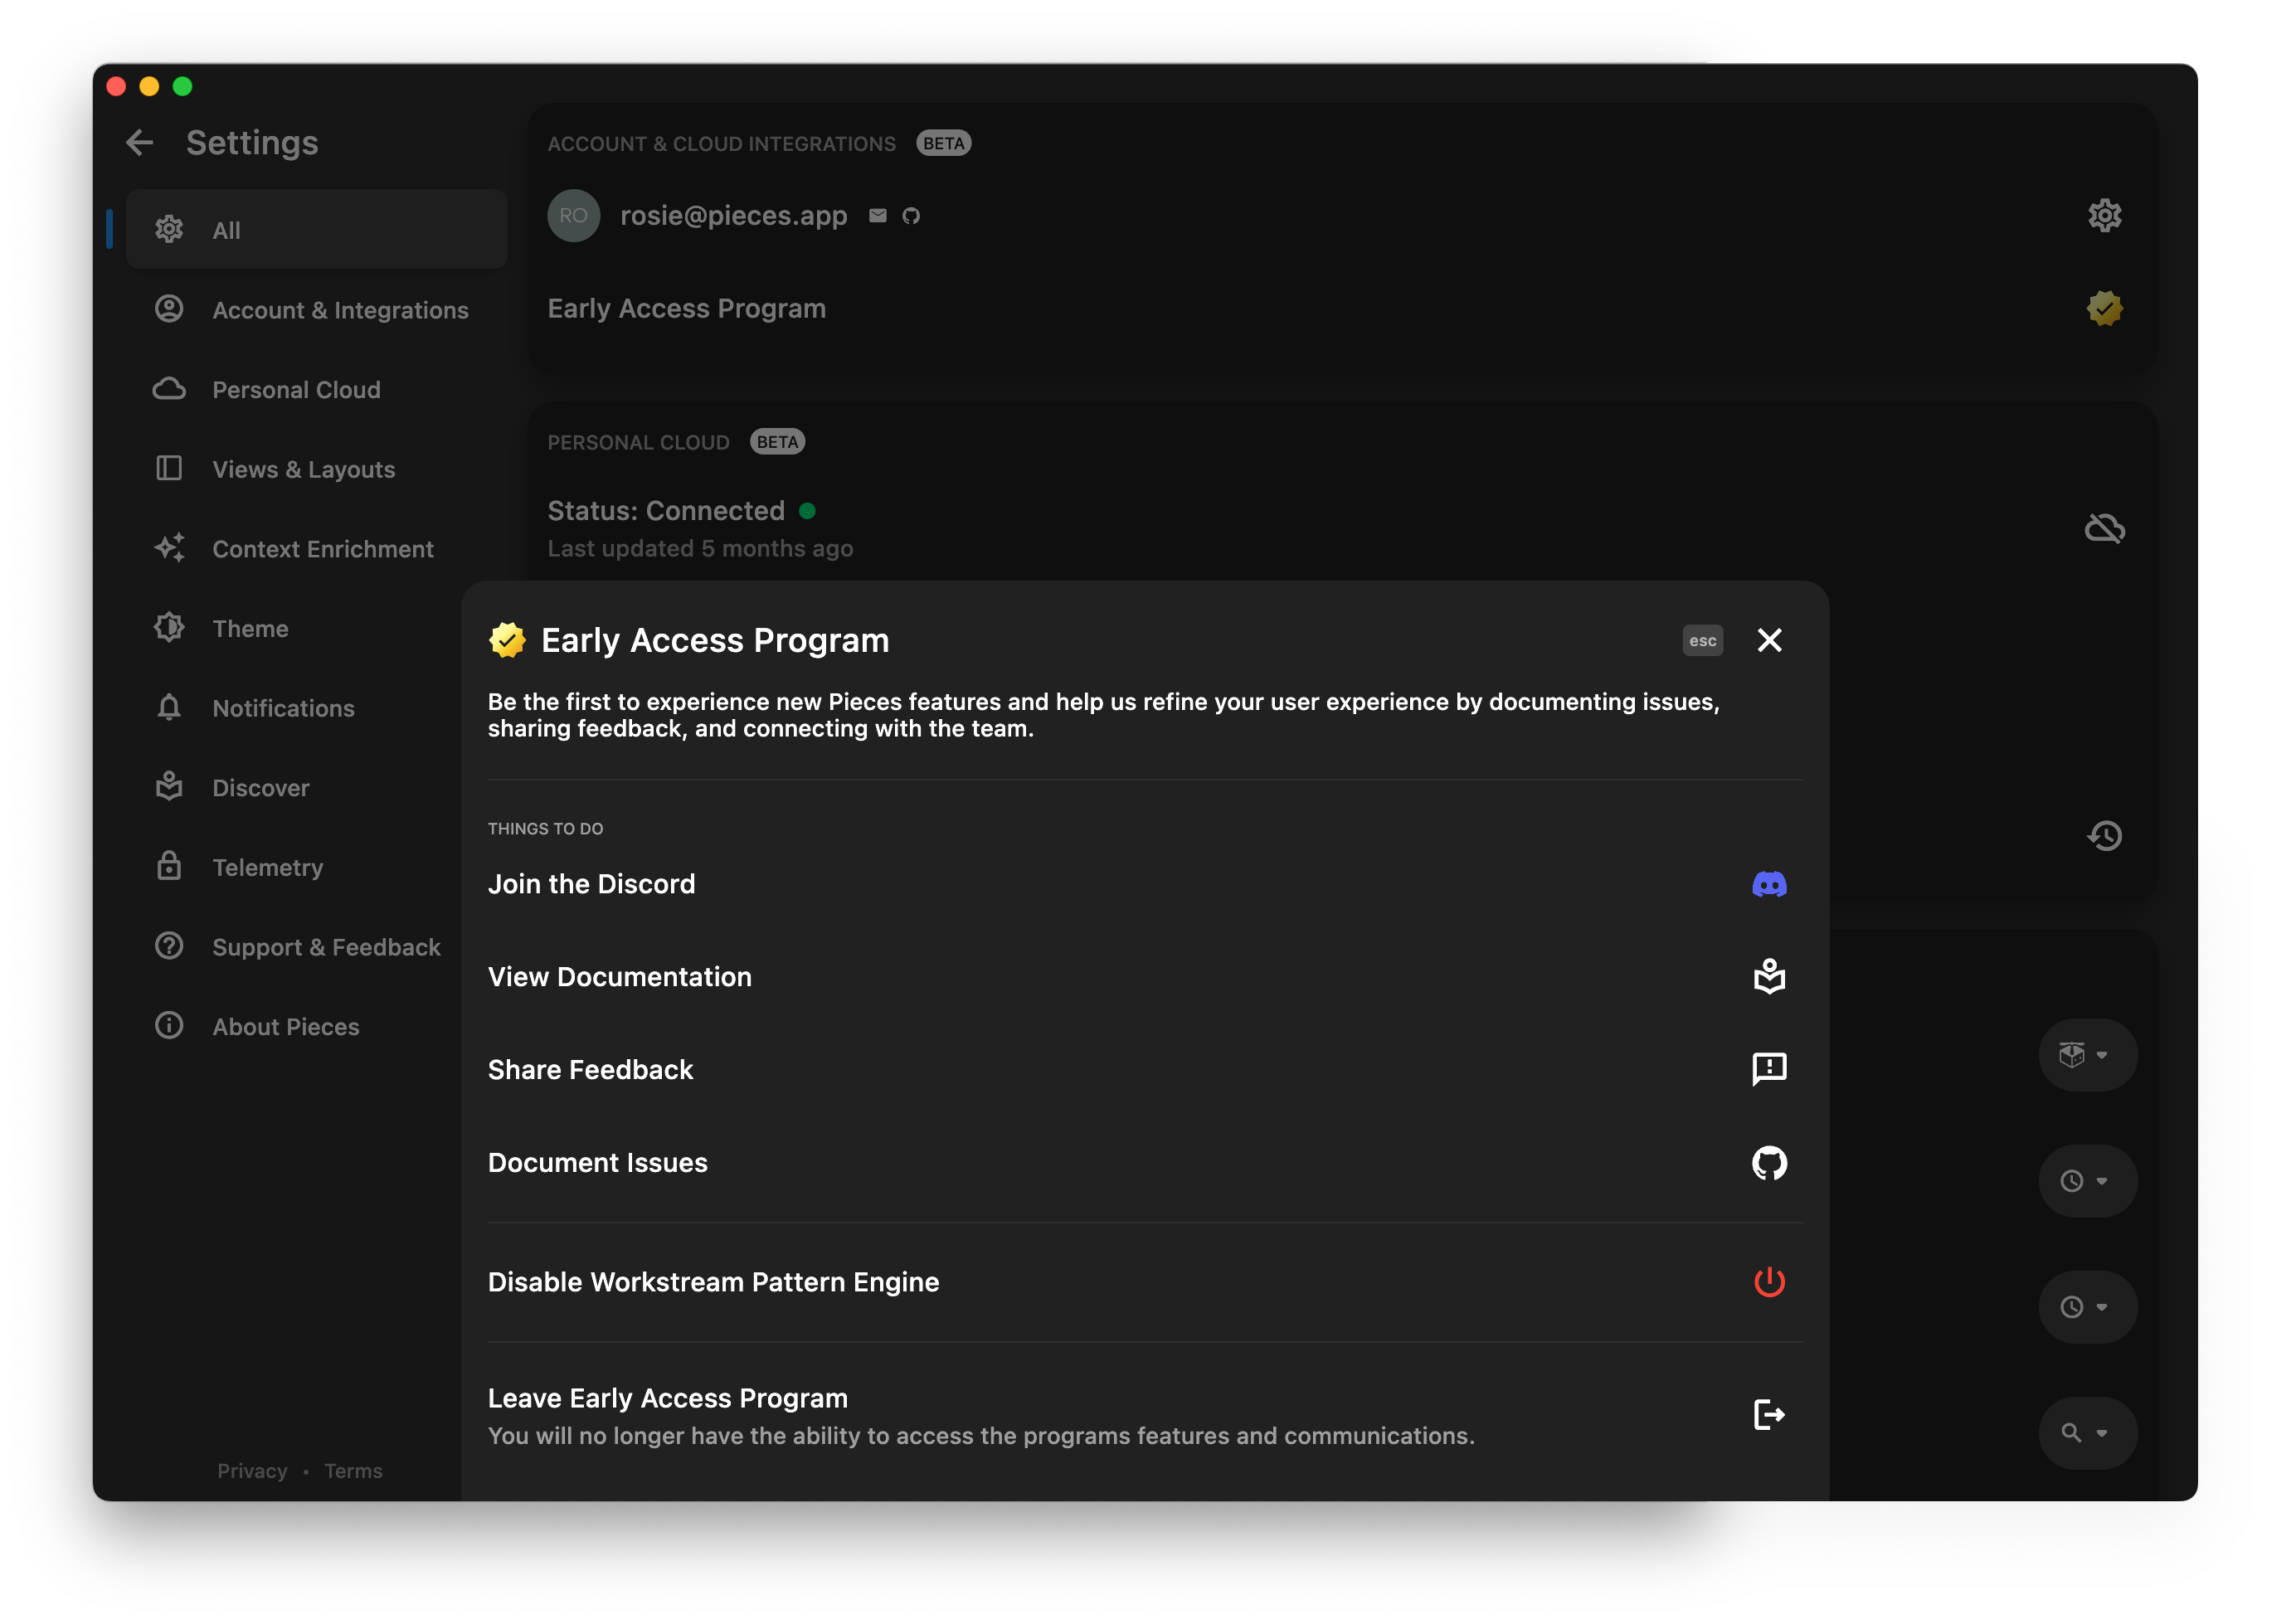Click the cloud icon next to Personal Cloud status

click(x=2103, y=526)
